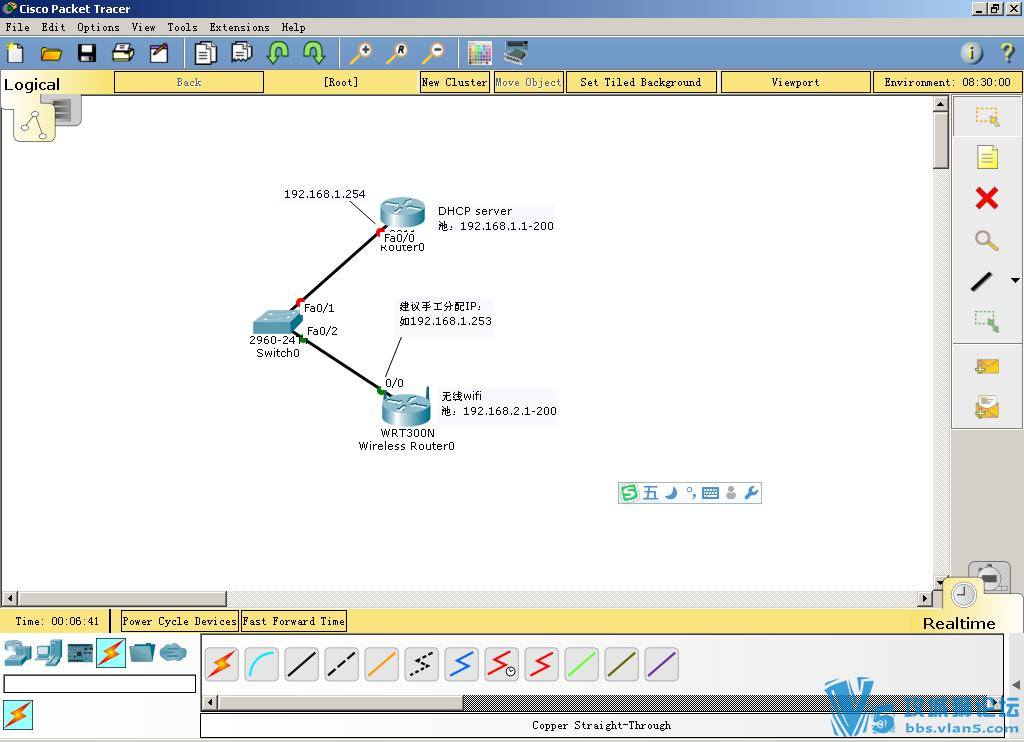Select the light blue Console cable

pos(262,664)
